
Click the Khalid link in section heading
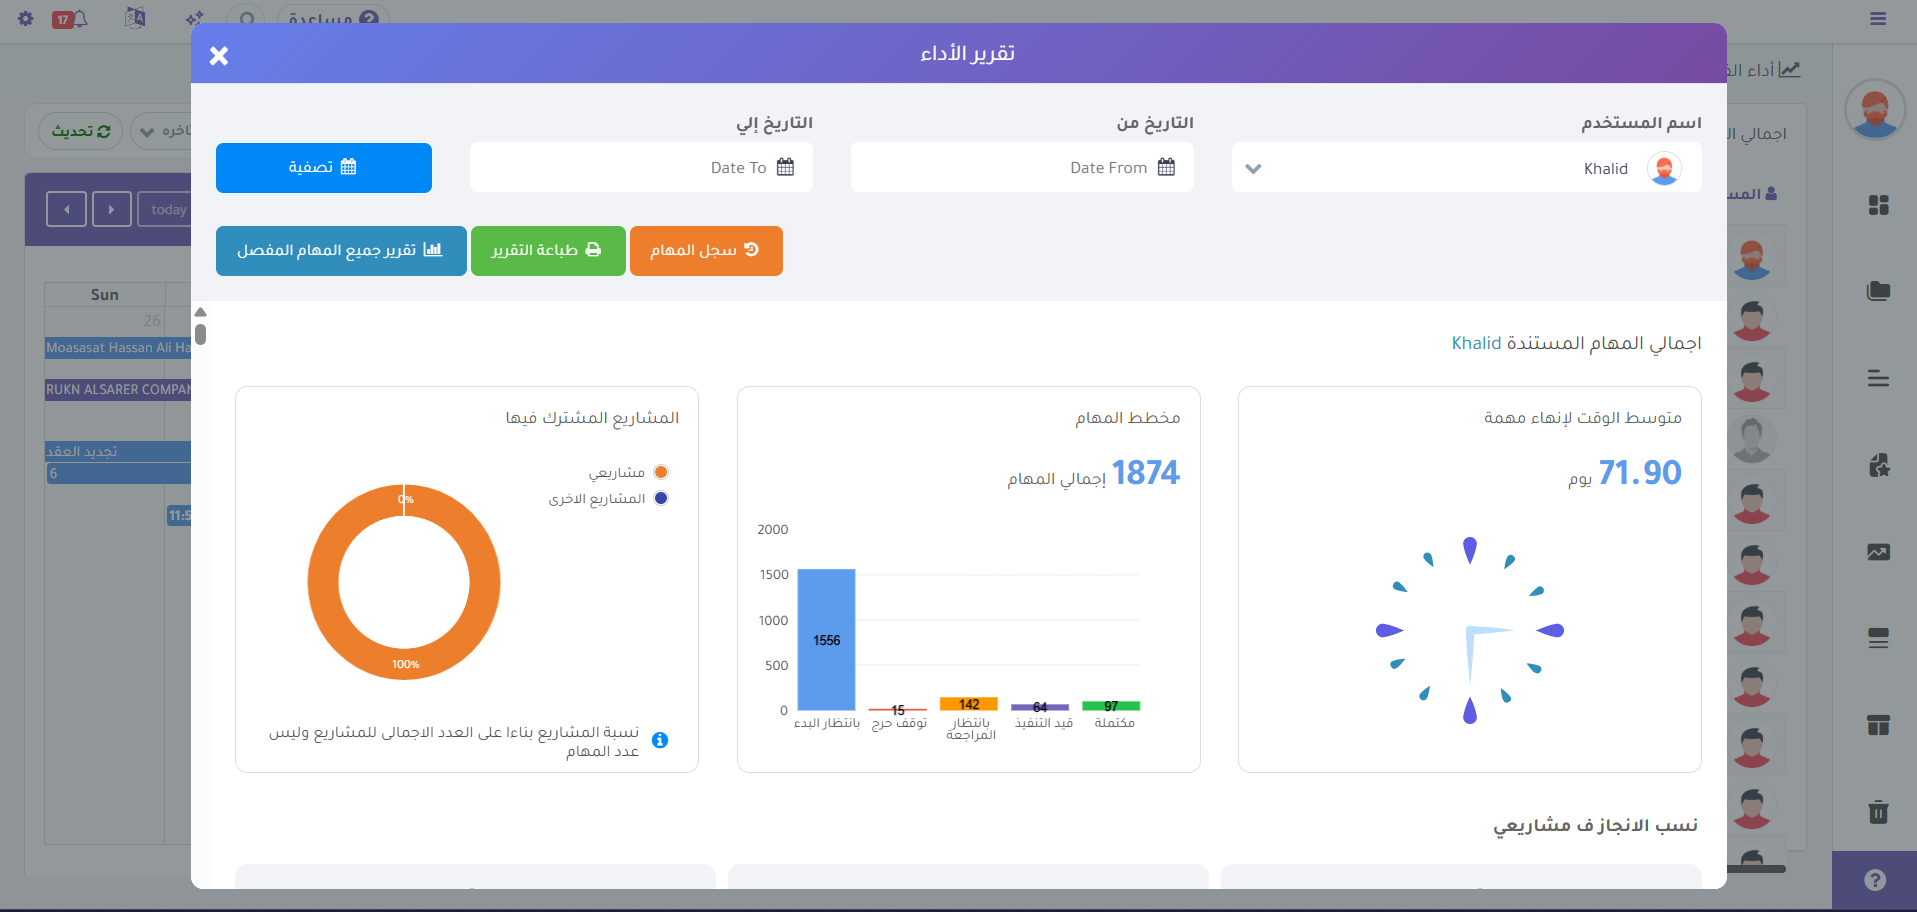click(x=1476, y=343)
